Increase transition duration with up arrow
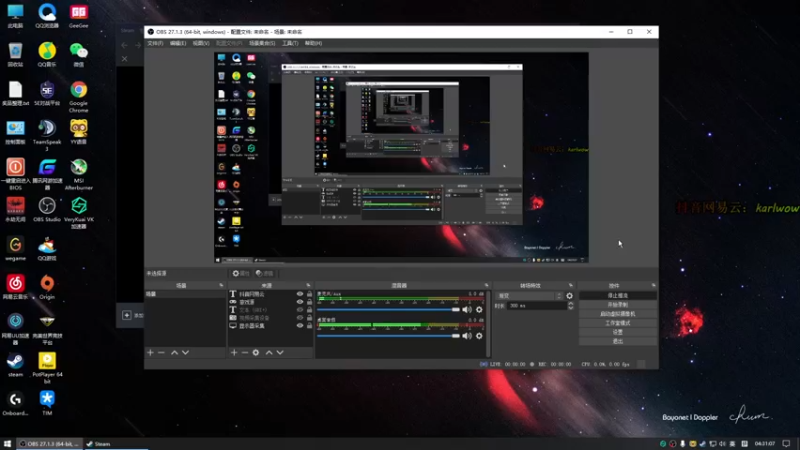This screenshot has height=450, width=800. tap(570, 304)
